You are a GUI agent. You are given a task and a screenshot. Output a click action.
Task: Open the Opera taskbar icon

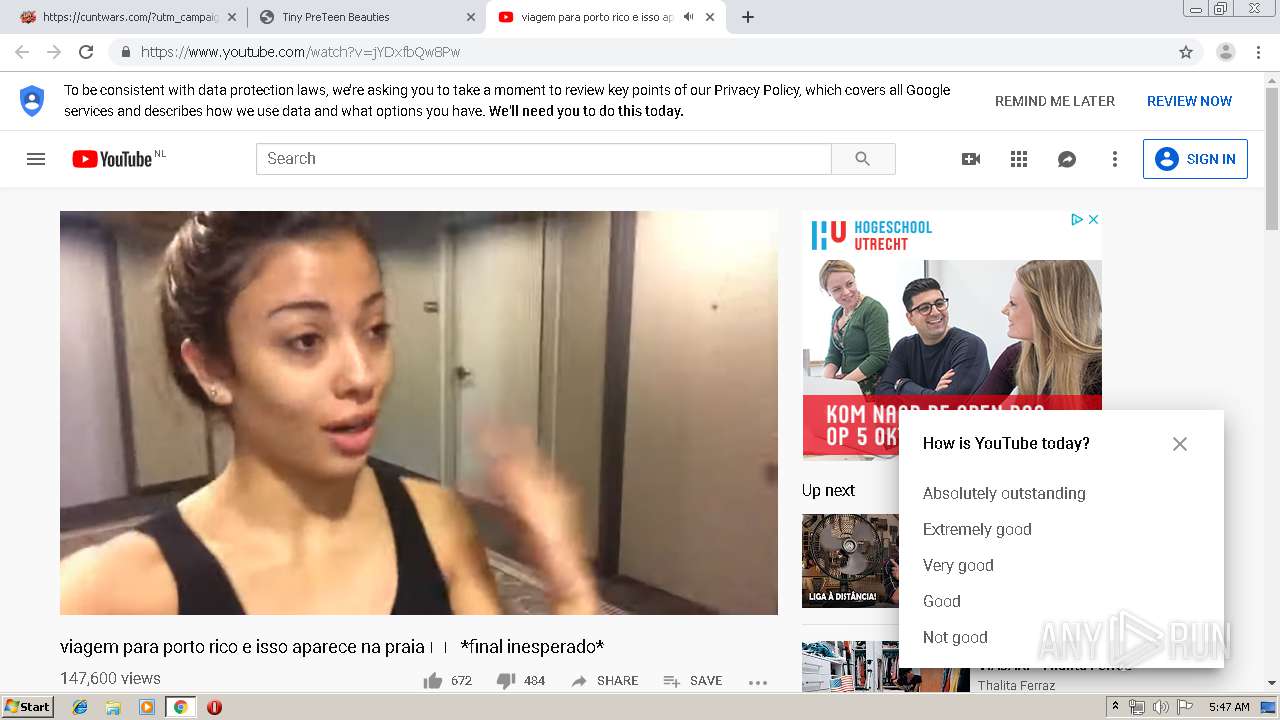click(214, 707)
